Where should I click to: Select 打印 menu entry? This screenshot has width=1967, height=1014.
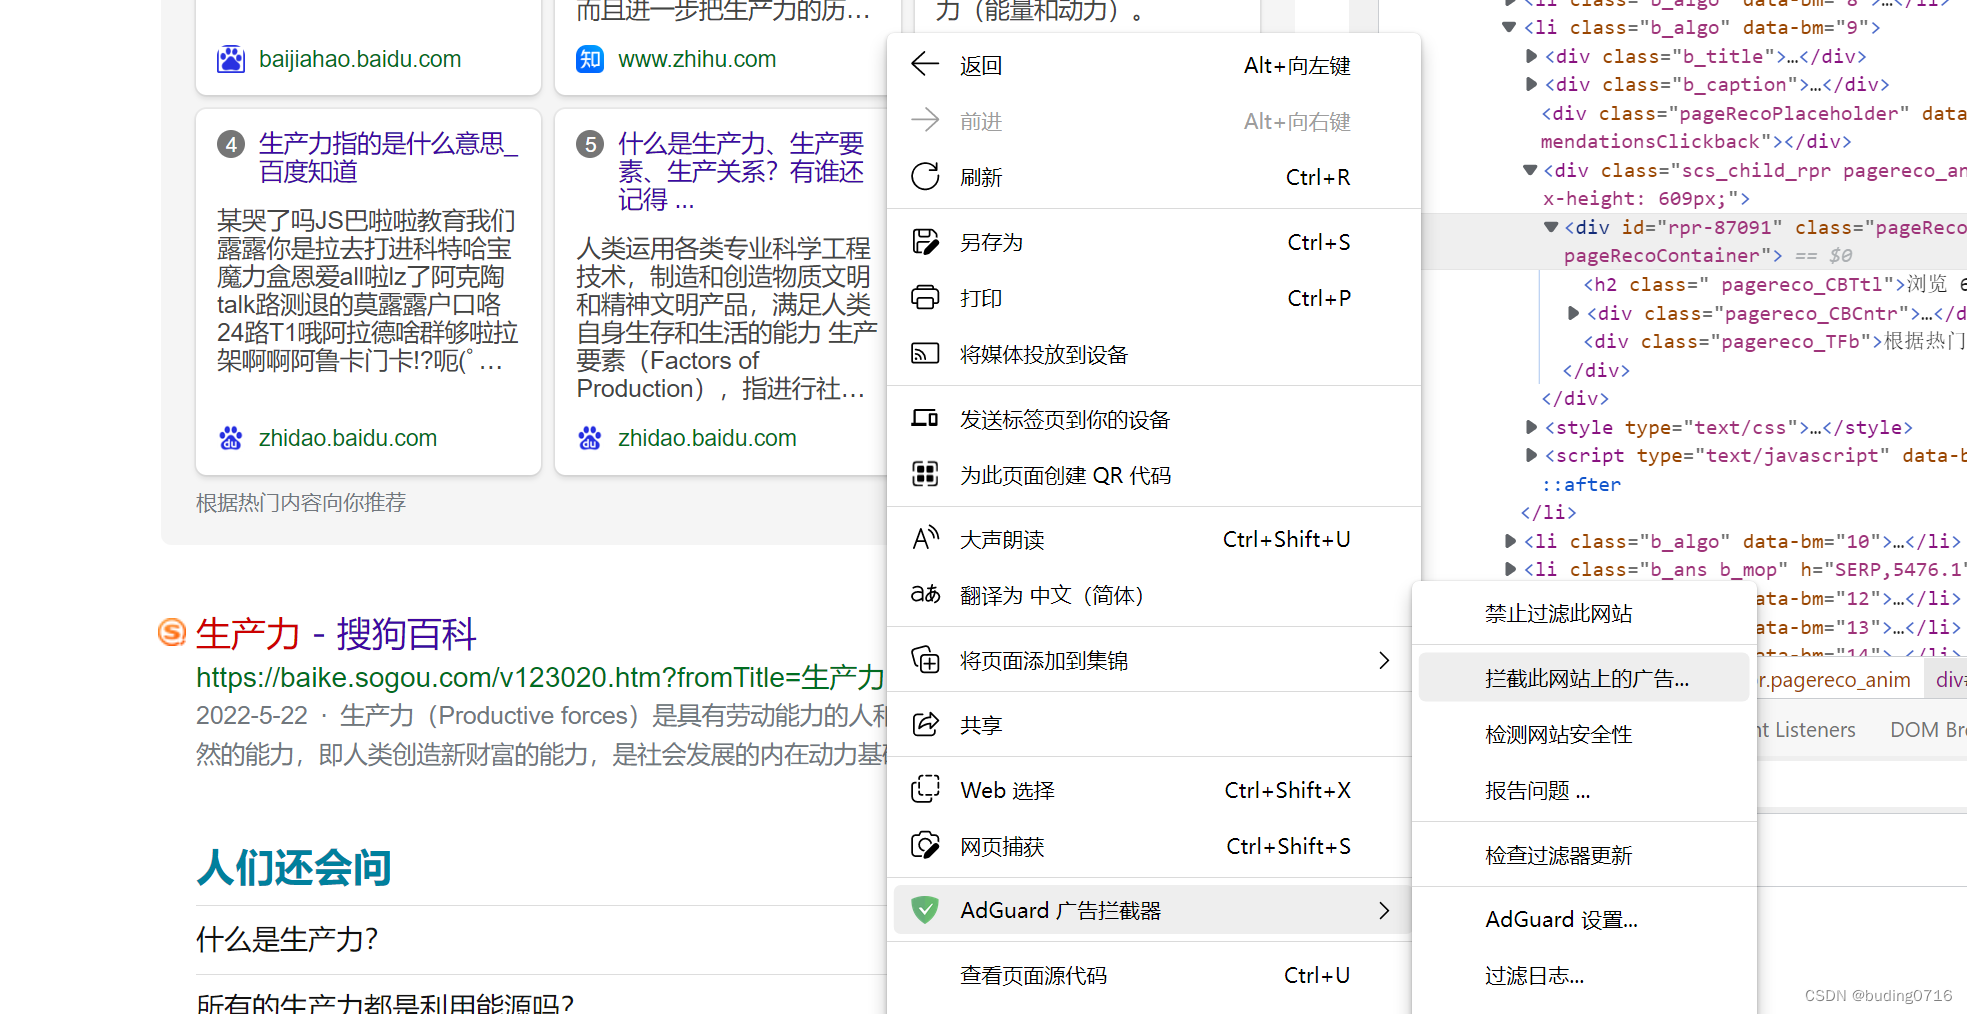[x=1153, y=298]
